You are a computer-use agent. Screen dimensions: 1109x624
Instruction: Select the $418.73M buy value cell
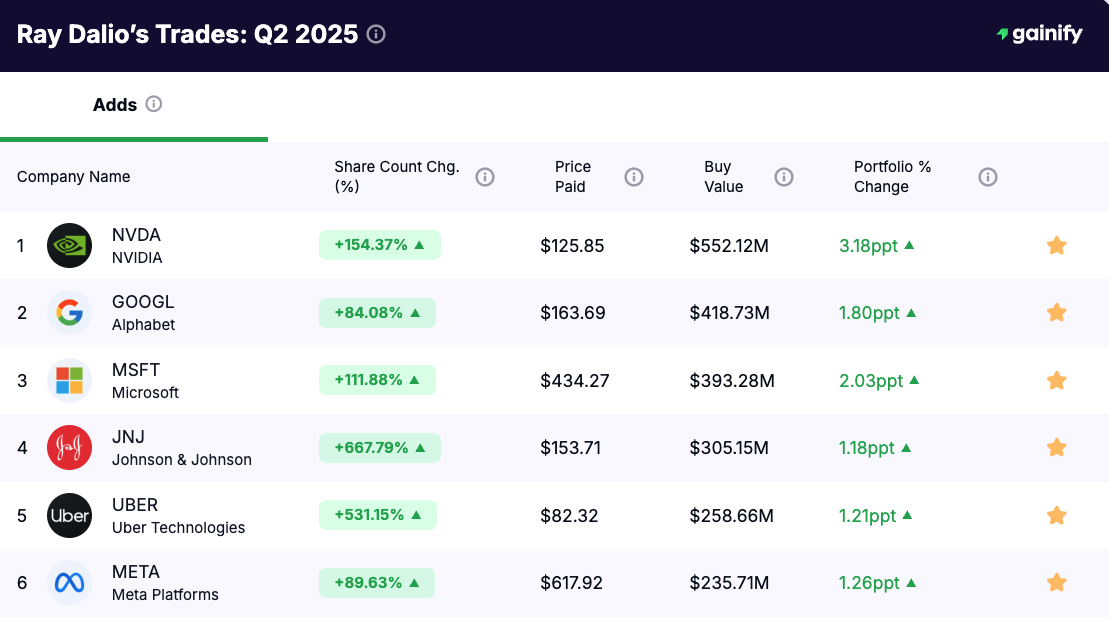(729, 313)
